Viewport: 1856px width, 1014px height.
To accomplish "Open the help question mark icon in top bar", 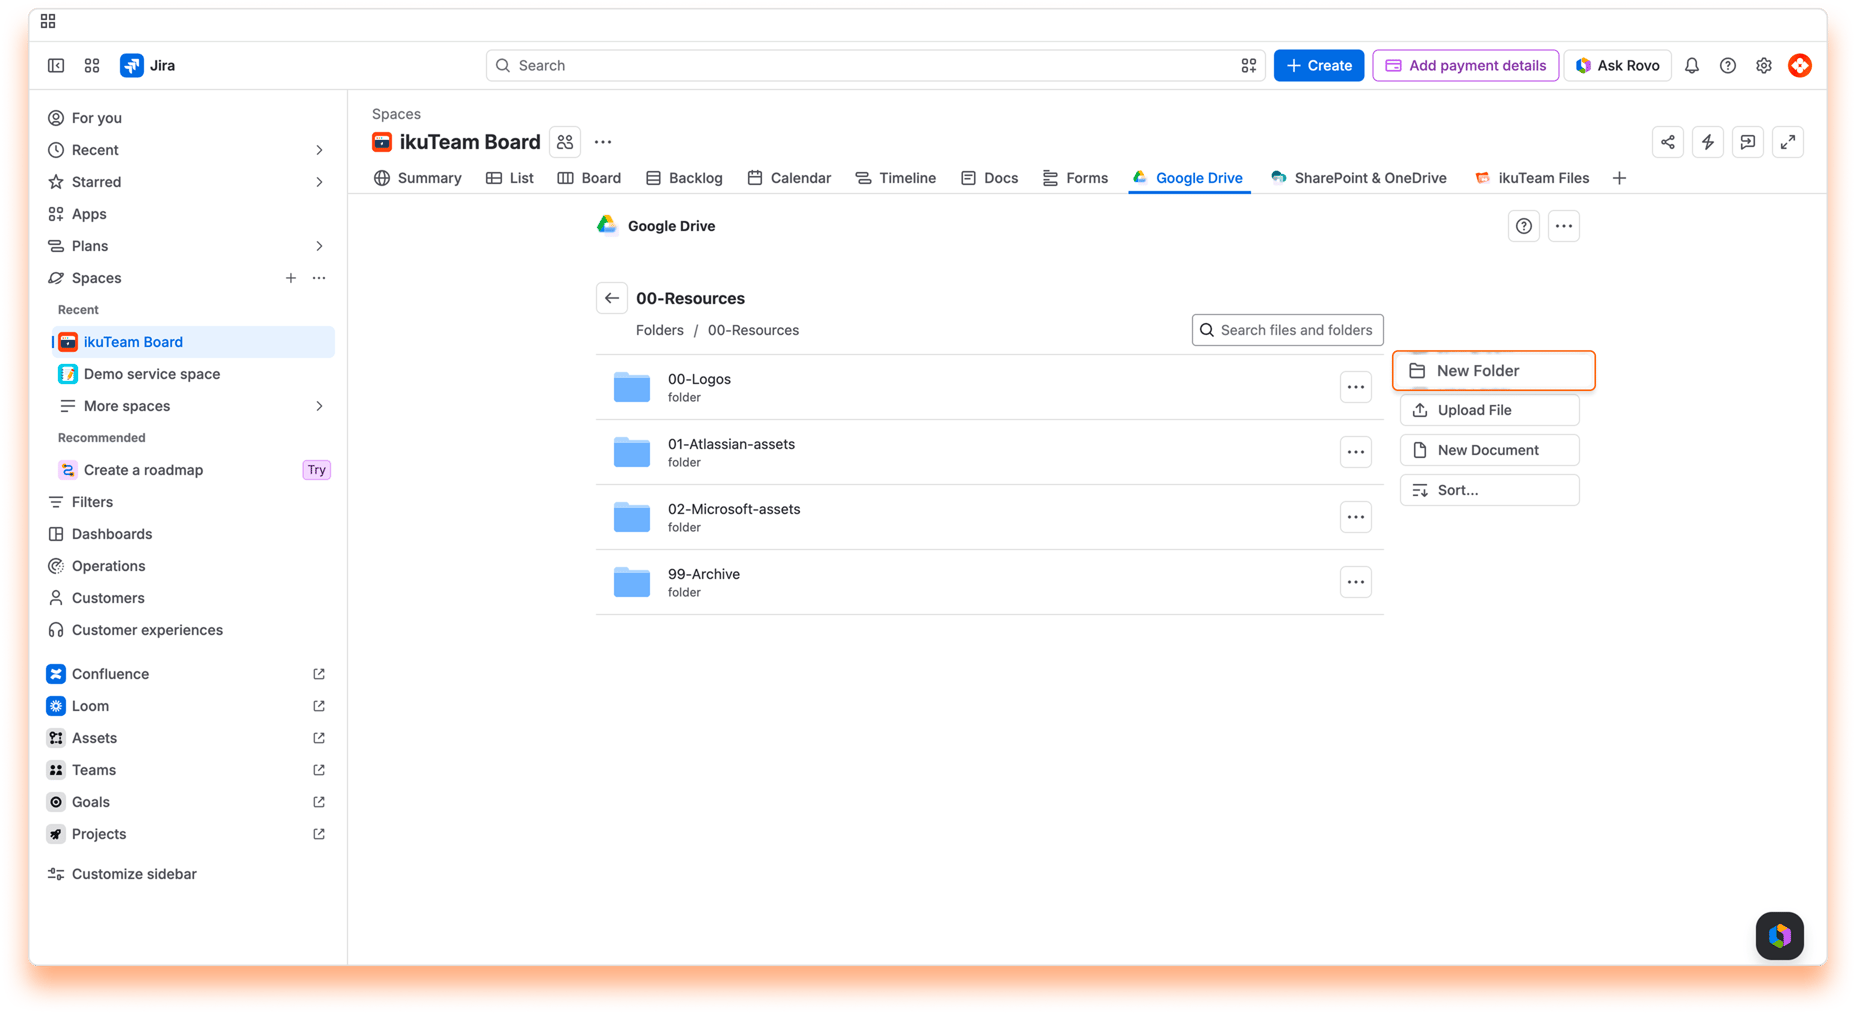I will coord(1728,65).
